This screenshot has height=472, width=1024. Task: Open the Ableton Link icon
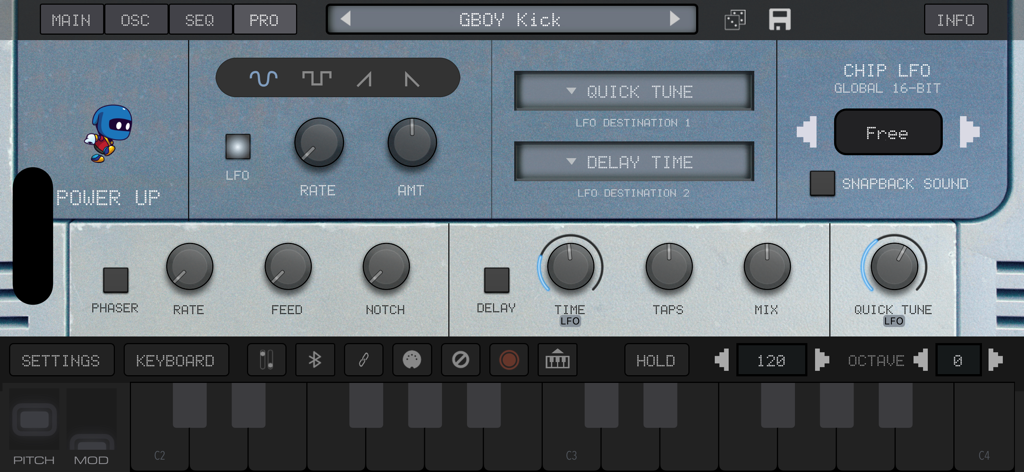click(x=363, y=360)
